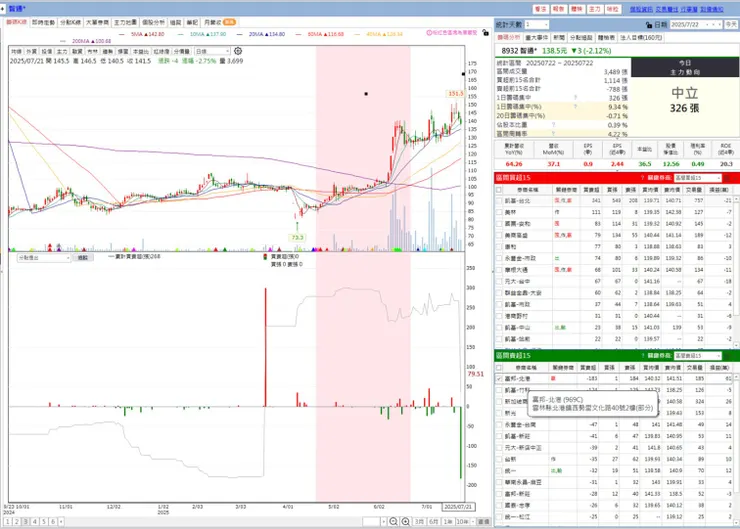Click the 200MA legend color line
Viewport: 740px width, 529px height.
(63, 41)
